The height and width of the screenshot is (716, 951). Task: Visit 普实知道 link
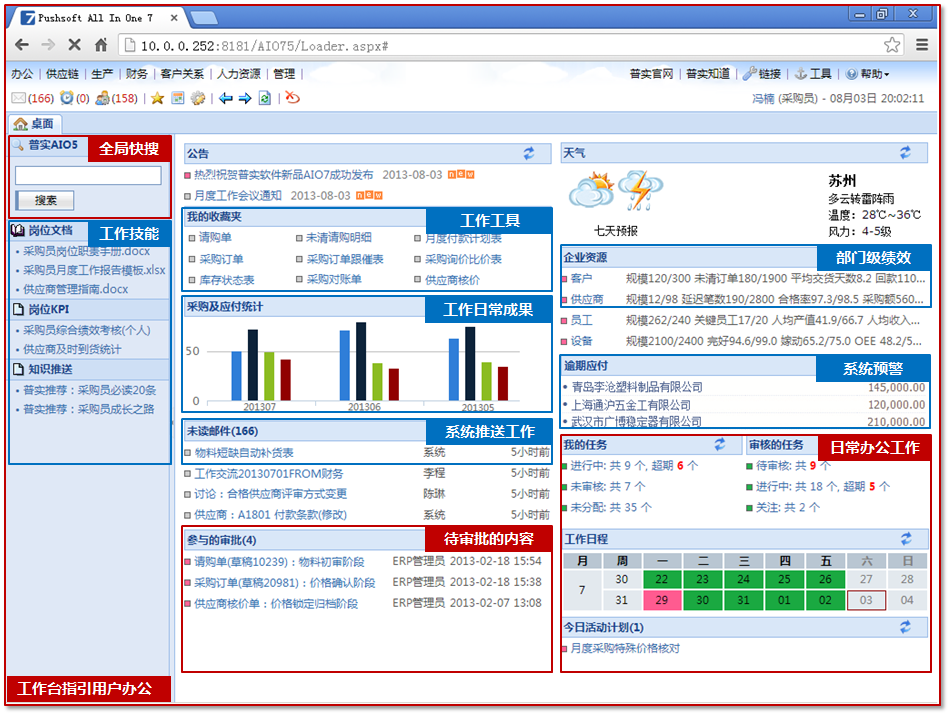click(708, 74)
